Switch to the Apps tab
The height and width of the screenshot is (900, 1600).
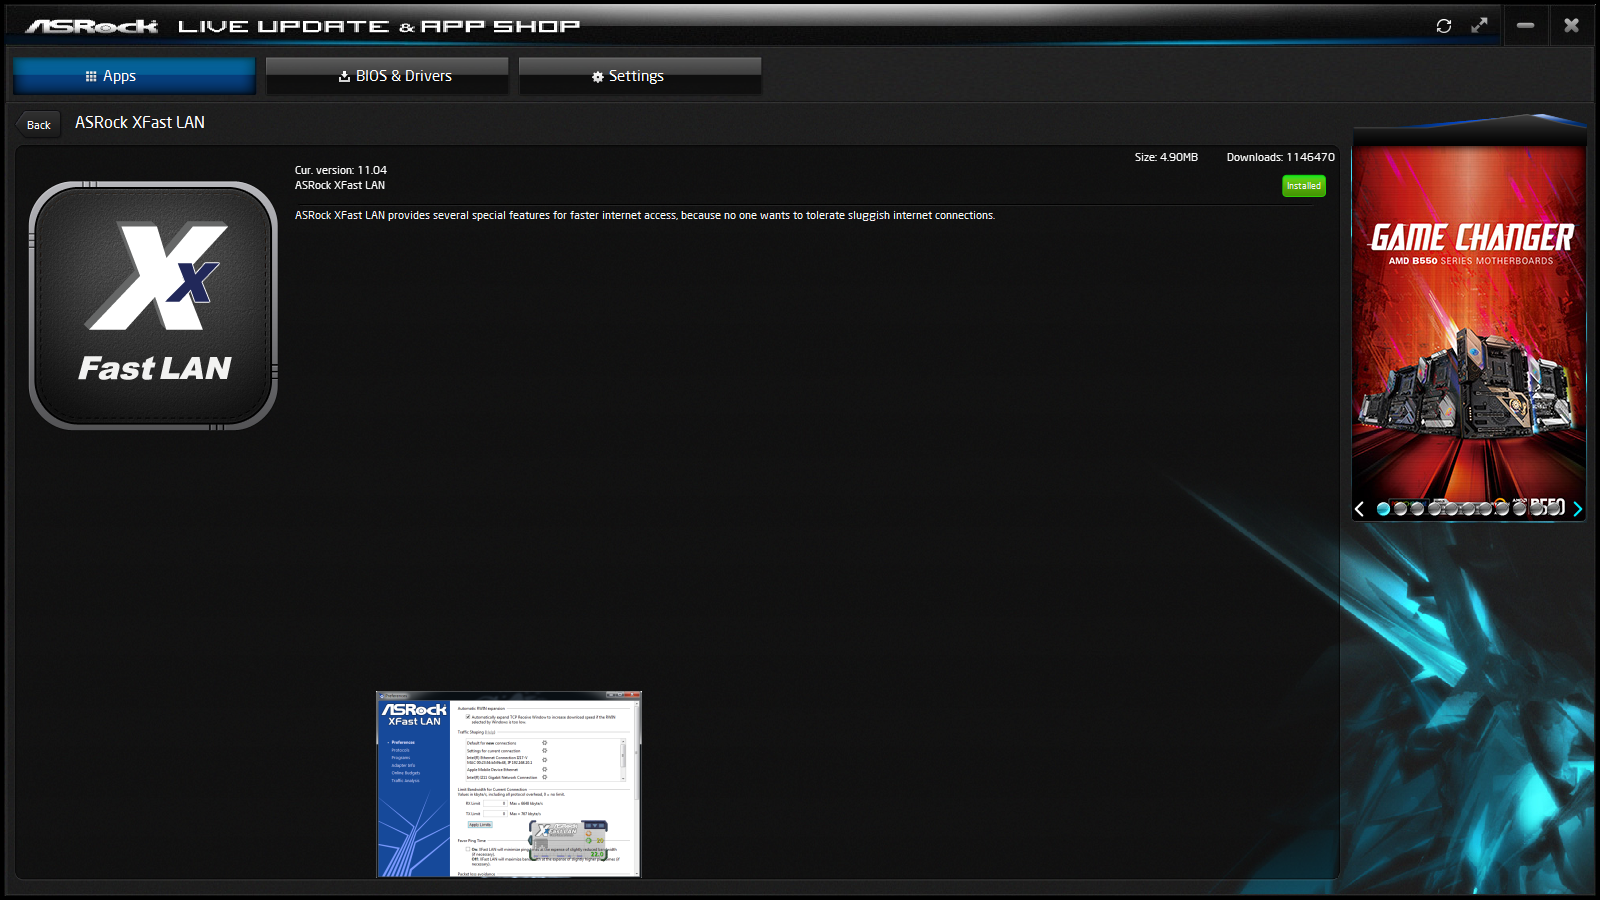tap(135, 76)
